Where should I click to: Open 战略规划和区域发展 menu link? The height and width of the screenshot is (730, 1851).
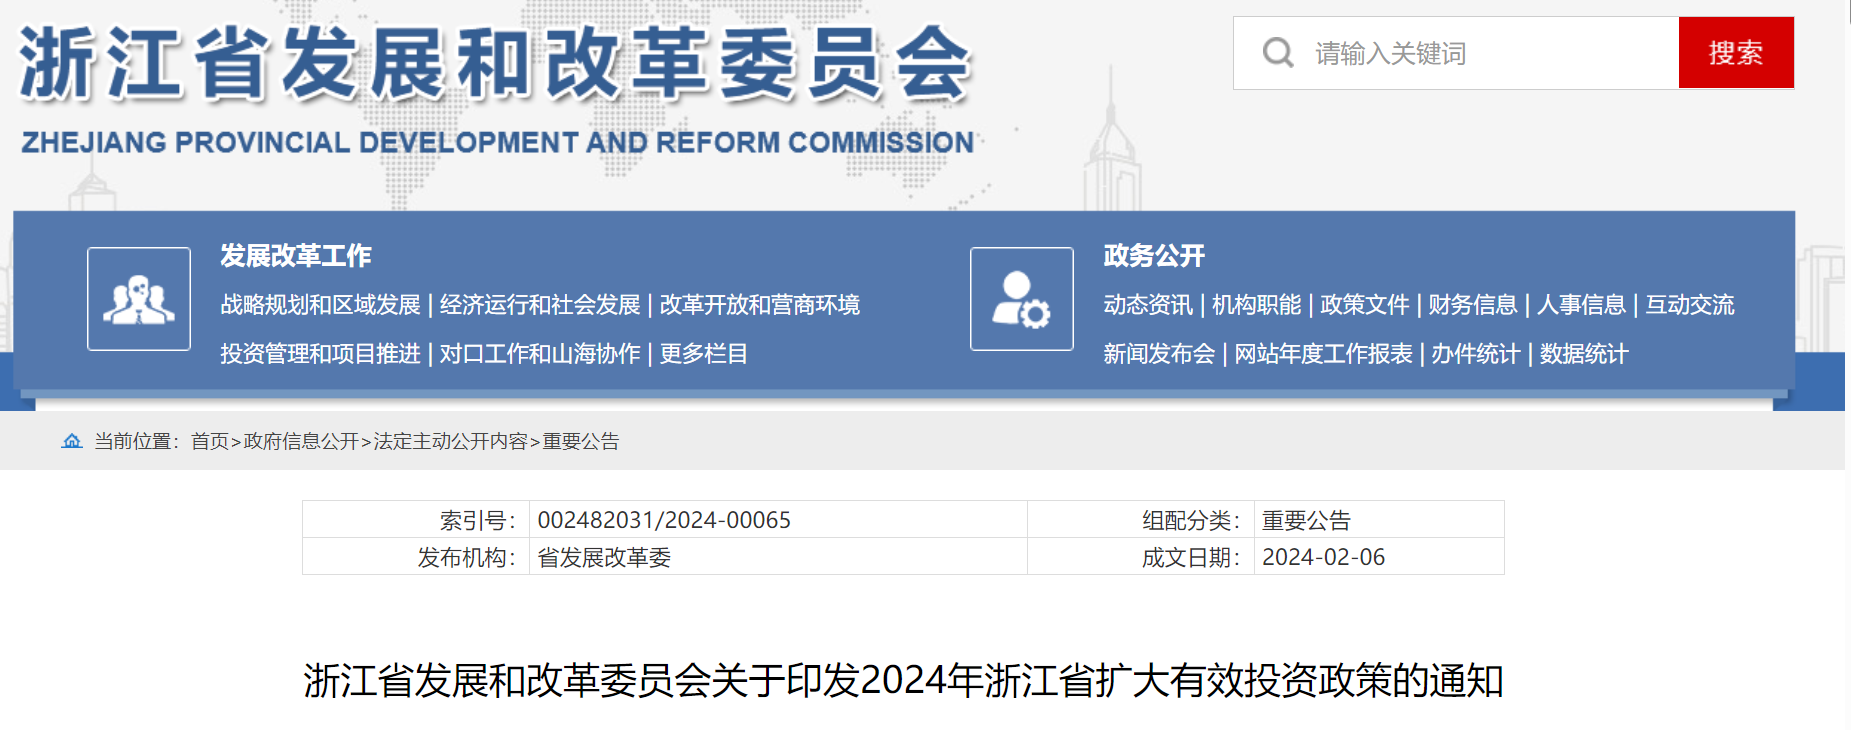320,305
